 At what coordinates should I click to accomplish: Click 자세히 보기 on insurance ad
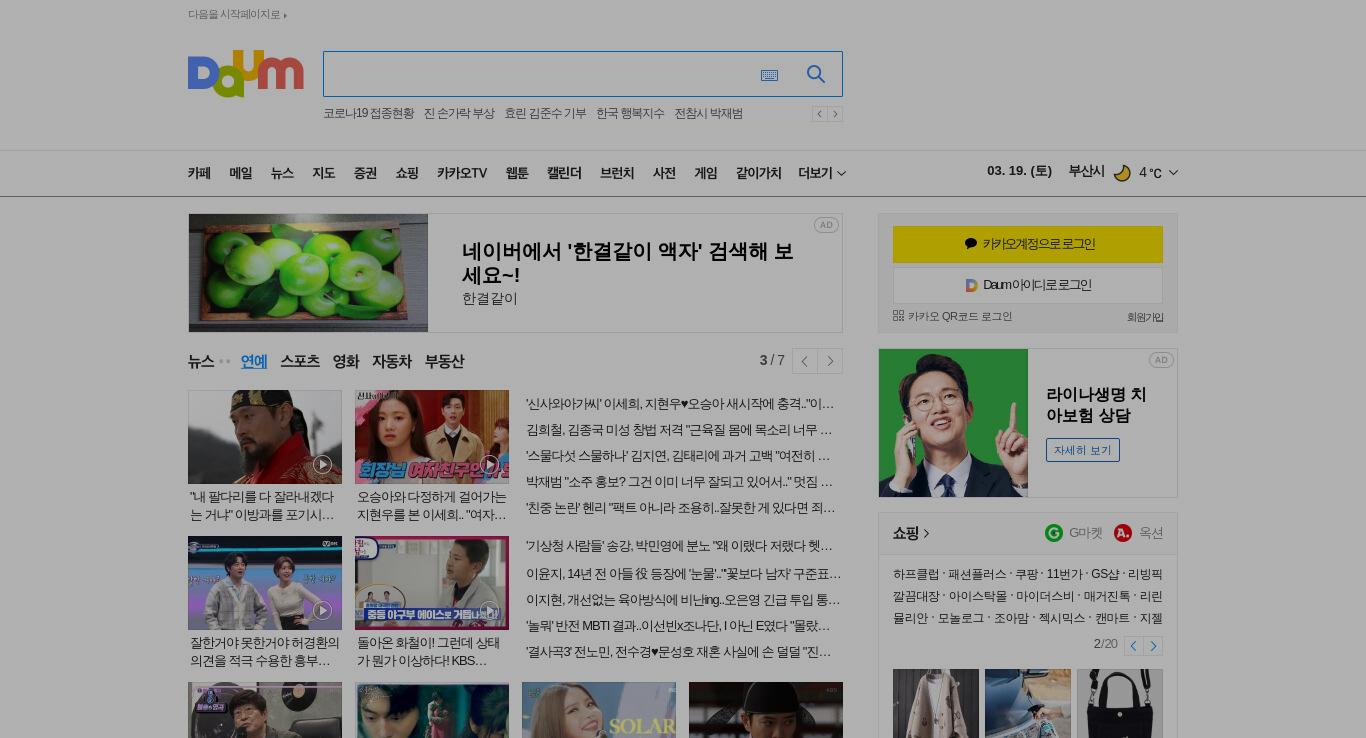click(1083, 450)
